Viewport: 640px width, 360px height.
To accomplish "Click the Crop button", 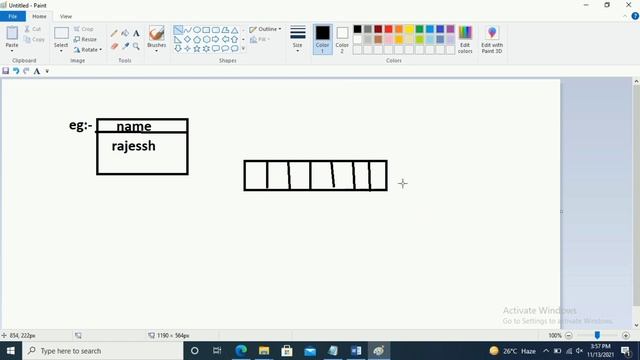I will 84,29.
